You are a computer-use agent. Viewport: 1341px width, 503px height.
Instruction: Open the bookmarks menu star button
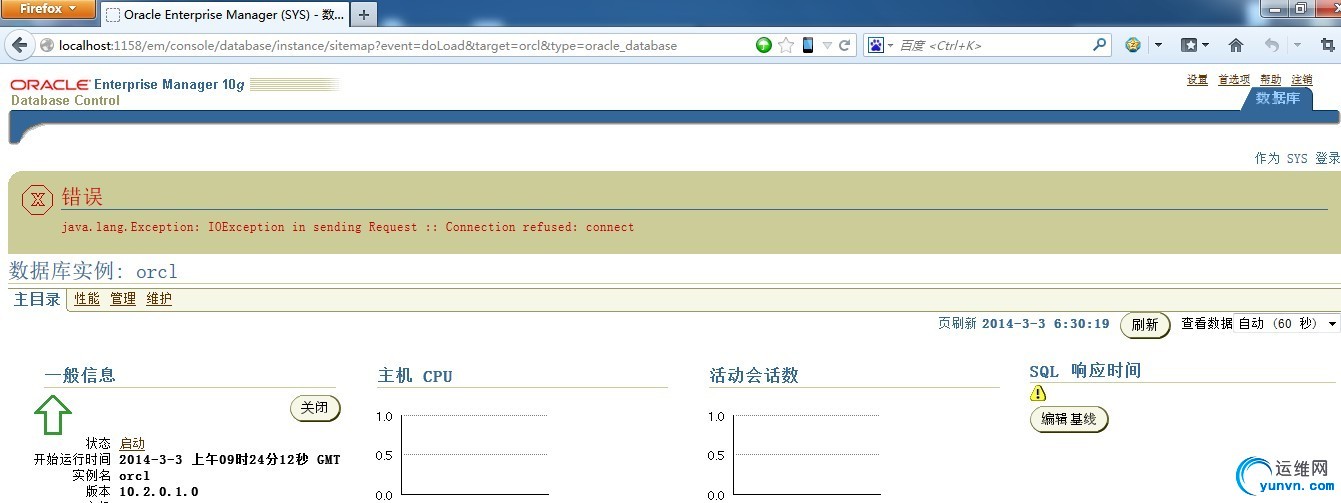tap(1194, 45)
